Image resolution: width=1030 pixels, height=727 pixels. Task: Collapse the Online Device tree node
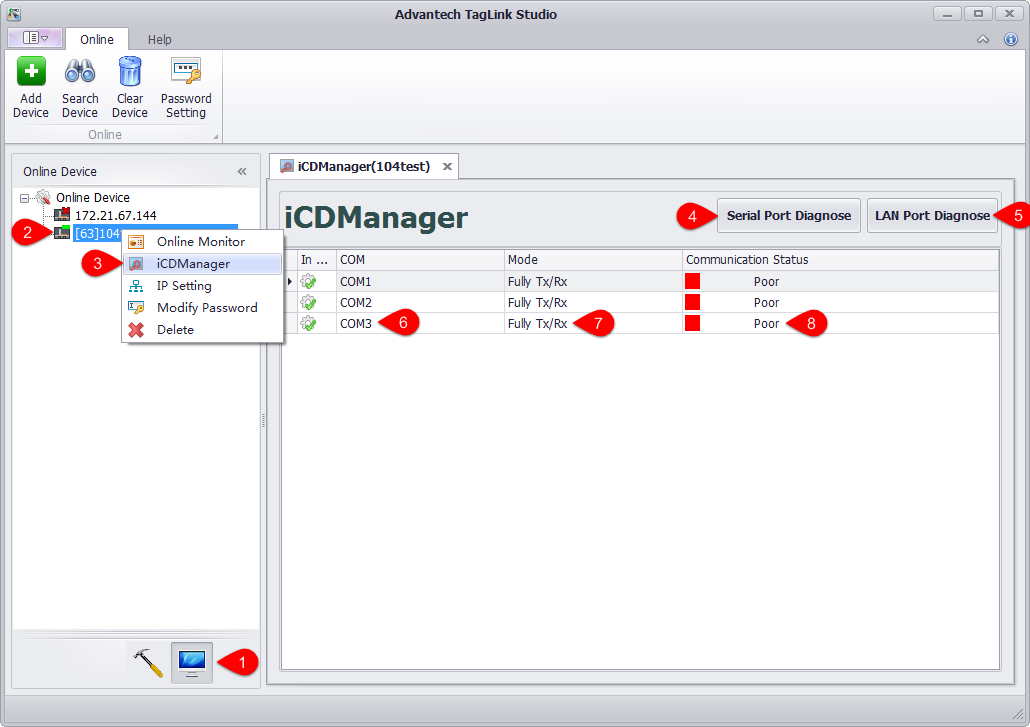click(25, 198)
